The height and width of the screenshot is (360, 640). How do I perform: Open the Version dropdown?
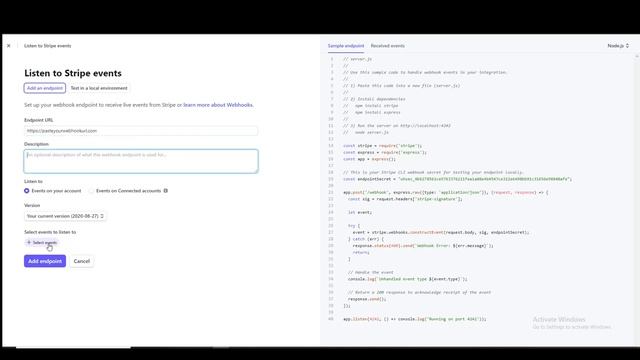tap(65, 216)
